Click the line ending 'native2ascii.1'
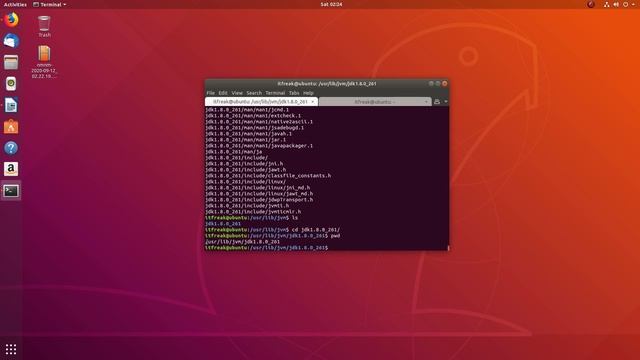640x360 pixels. 259,122
